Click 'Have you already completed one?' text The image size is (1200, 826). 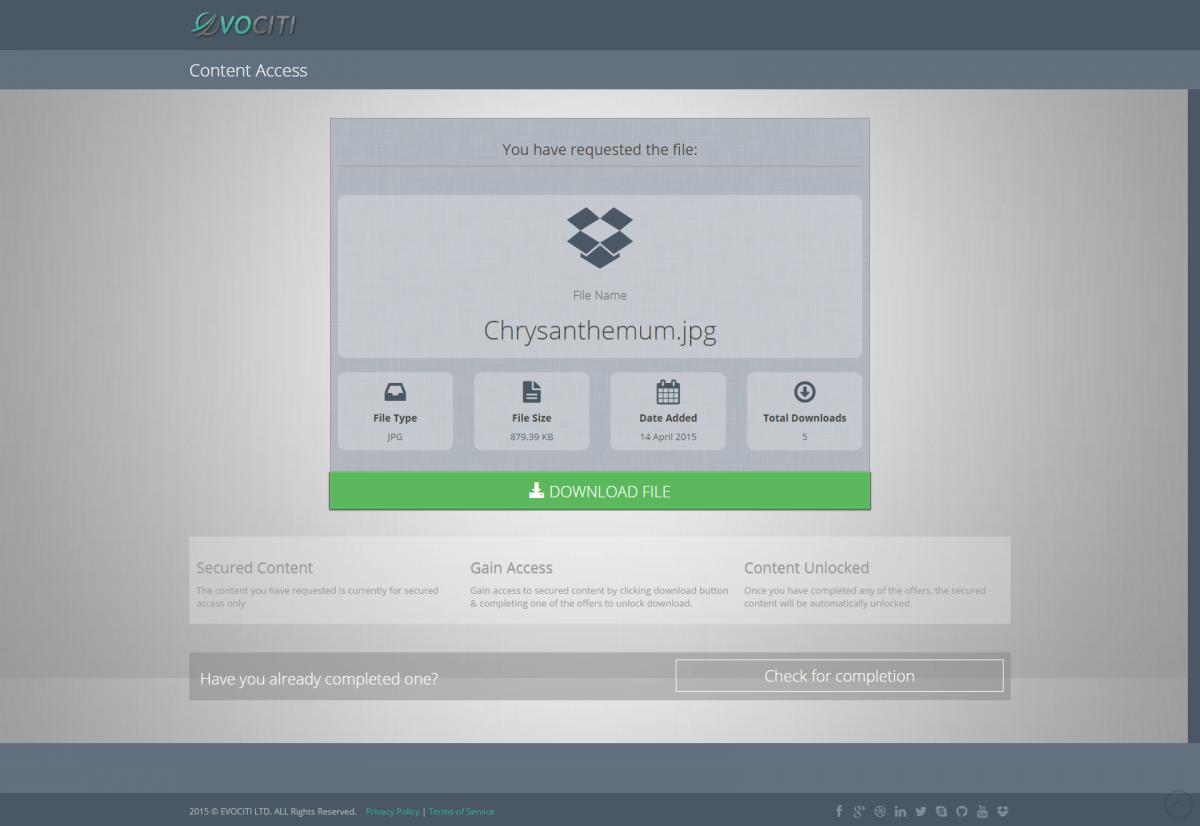tap(319, 679)
